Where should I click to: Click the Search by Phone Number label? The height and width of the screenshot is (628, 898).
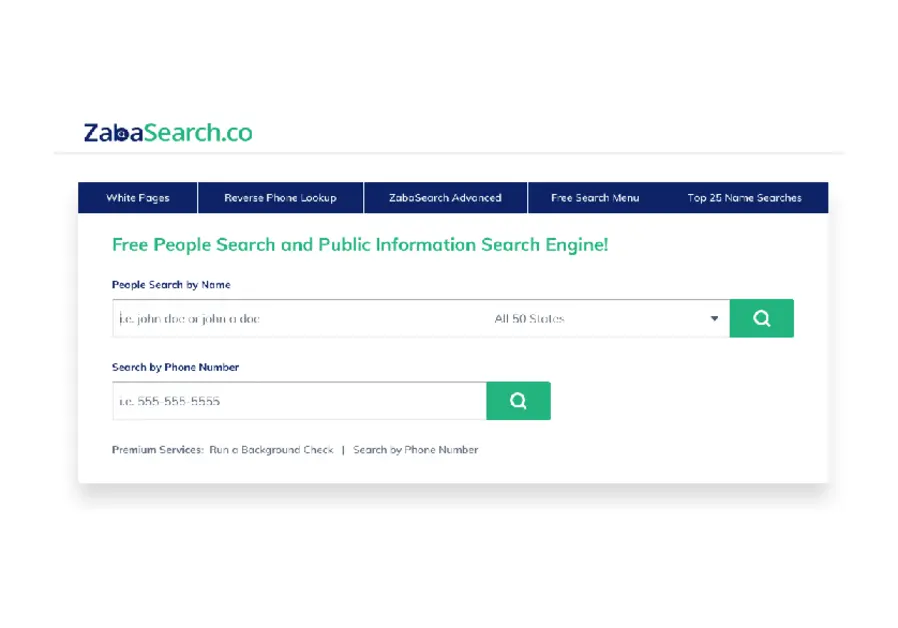(x=175, y=367)
